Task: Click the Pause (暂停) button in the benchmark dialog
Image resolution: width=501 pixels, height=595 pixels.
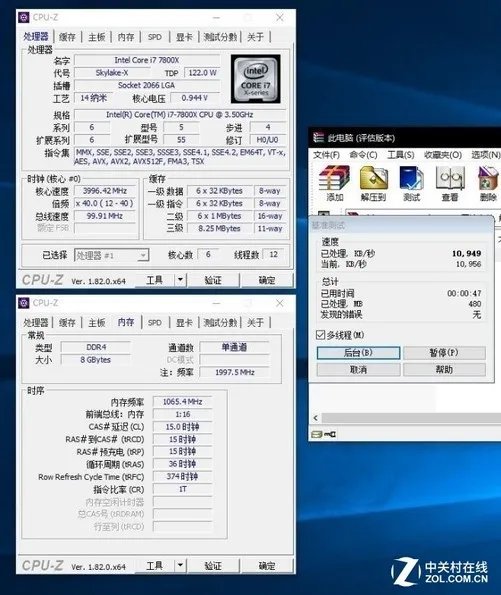Action: [x=444, y=353]
